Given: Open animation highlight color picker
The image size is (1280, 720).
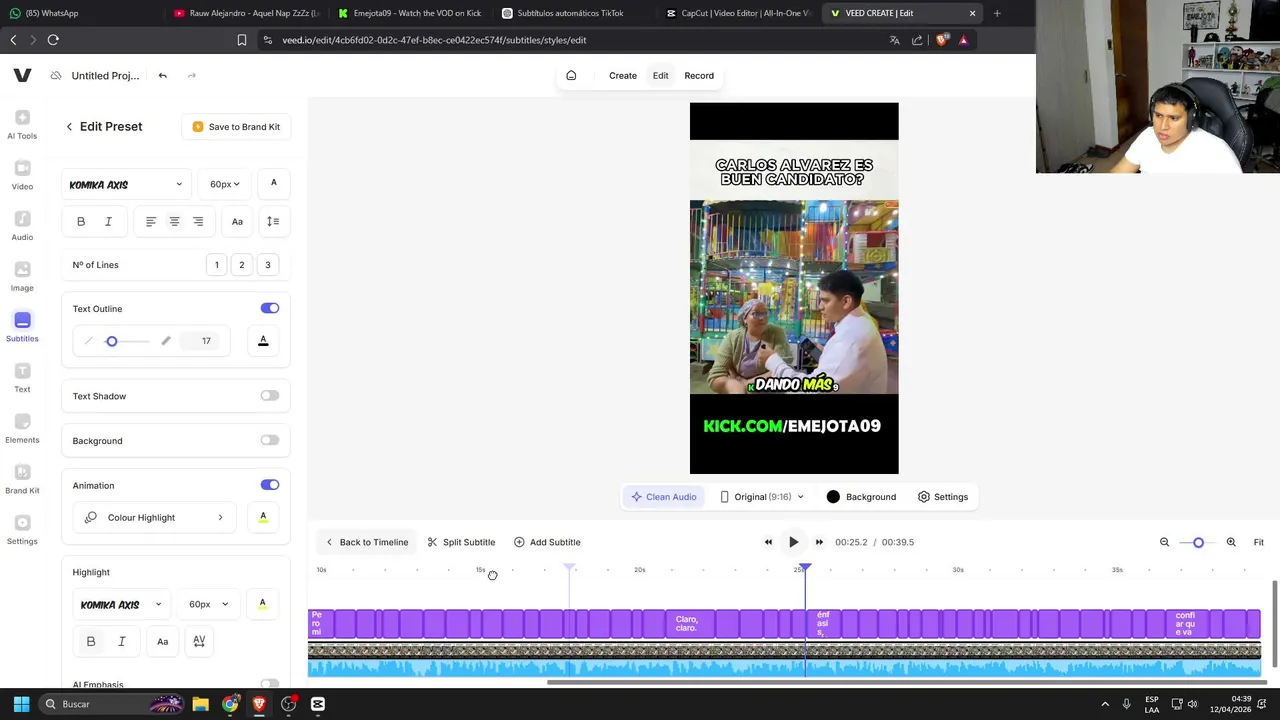Looking at the screenshot, I should click(263, 517).
